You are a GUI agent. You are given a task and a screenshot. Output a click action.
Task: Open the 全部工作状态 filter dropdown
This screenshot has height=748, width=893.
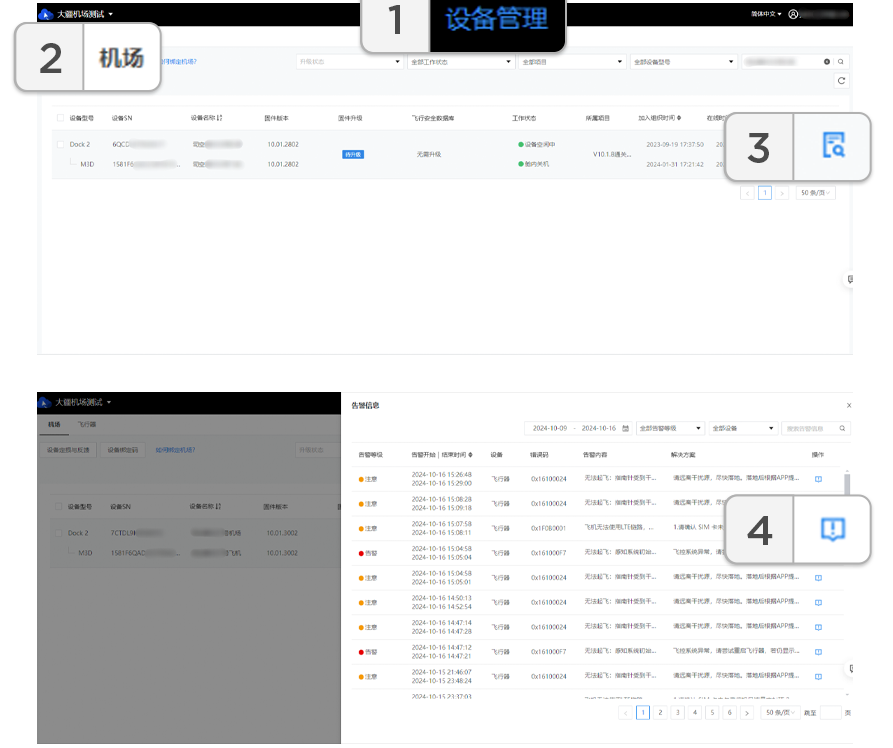pyautogui.click(x=460, y=62)
